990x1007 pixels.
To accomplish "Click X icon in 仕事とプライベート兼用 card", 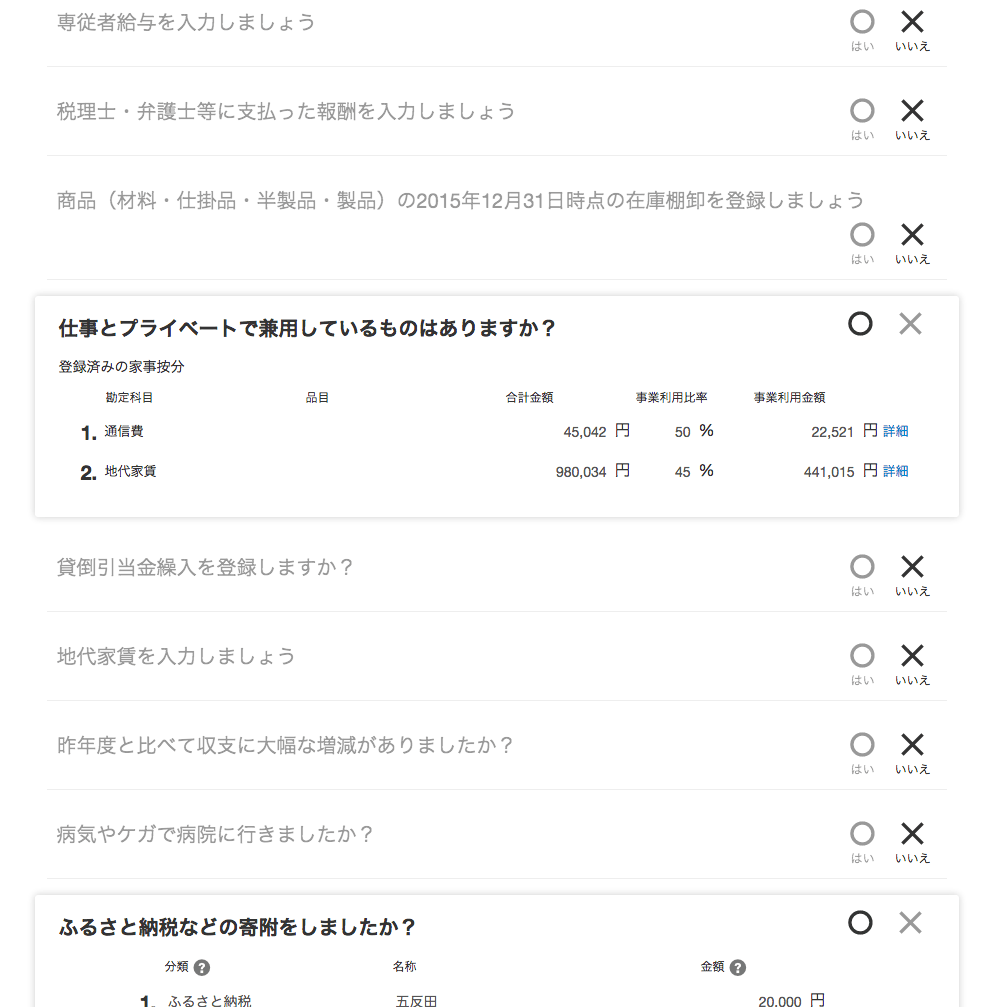I will [910, 324].
